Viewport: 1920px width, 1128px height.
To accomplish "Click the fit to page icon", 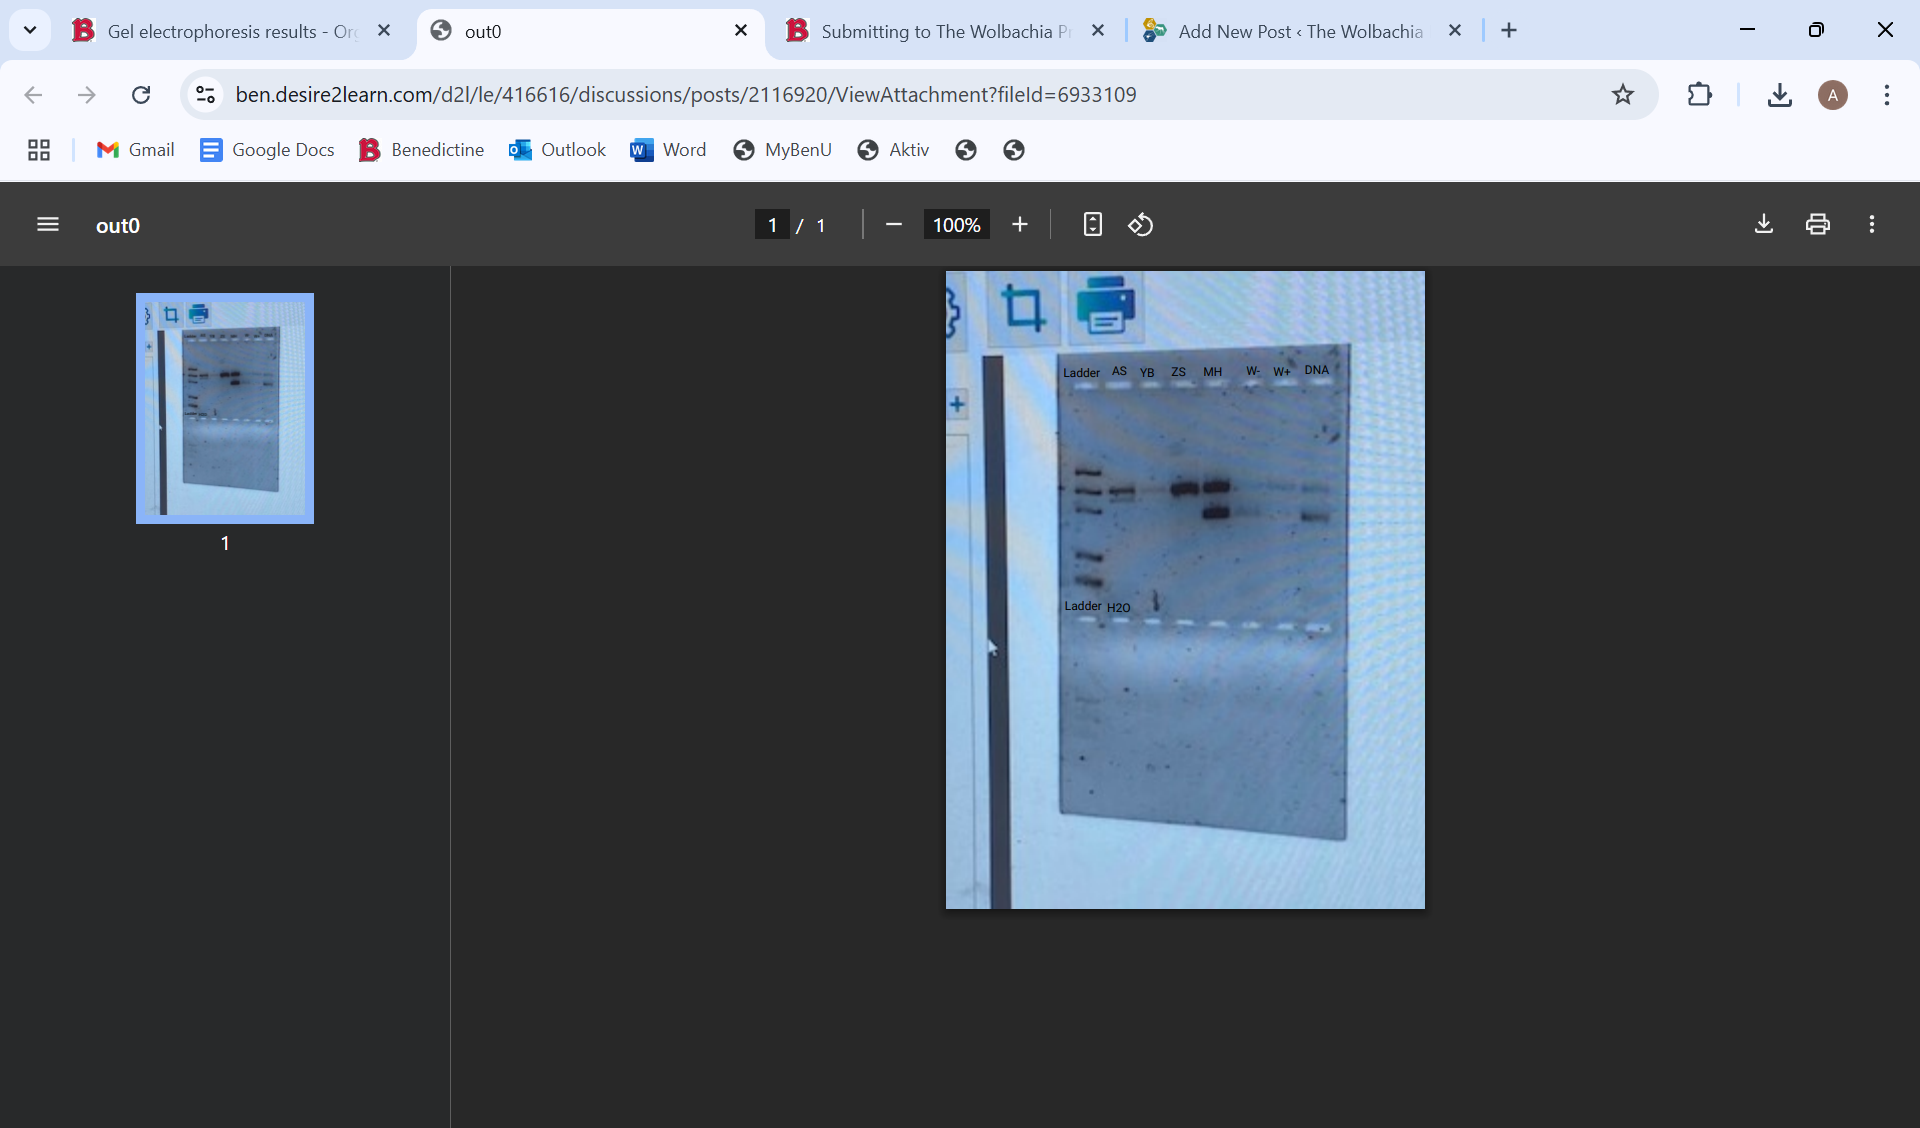I will [x=1092, y=225].
